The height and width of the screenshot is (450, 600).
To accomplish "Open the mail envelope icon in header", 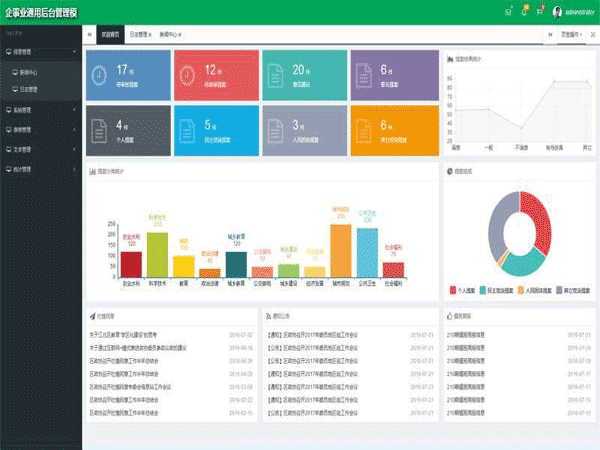I will tap(508, 12).
